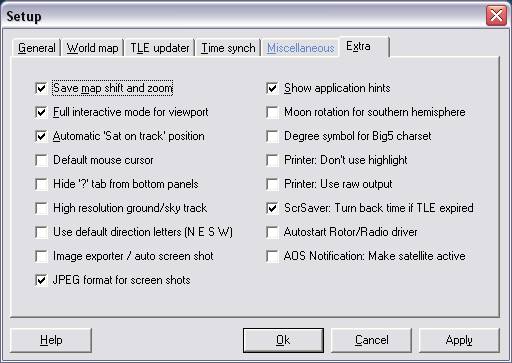Enable High resolution ground/sky track
The image size is (512, 363).
41,208
